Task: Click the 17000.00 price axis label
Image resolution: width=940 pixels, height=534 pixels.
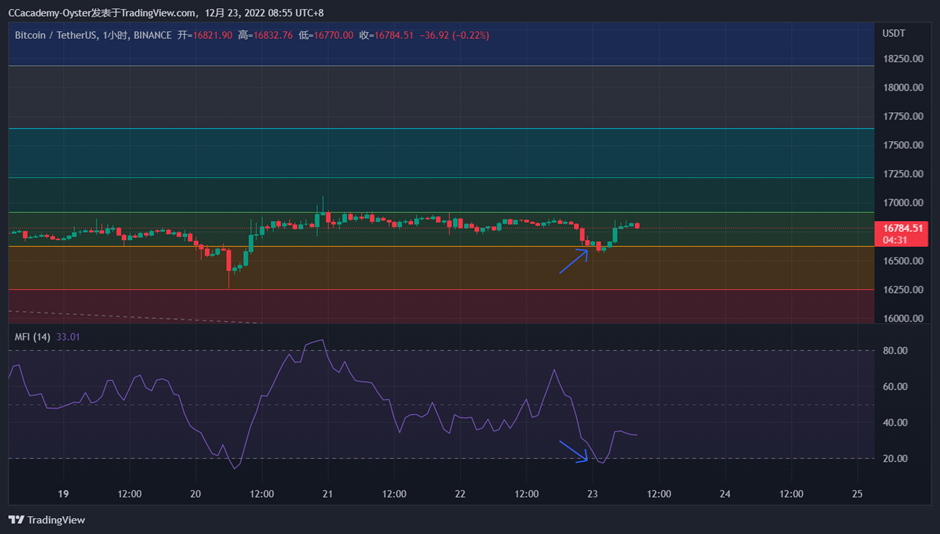Action: point(903,203)
